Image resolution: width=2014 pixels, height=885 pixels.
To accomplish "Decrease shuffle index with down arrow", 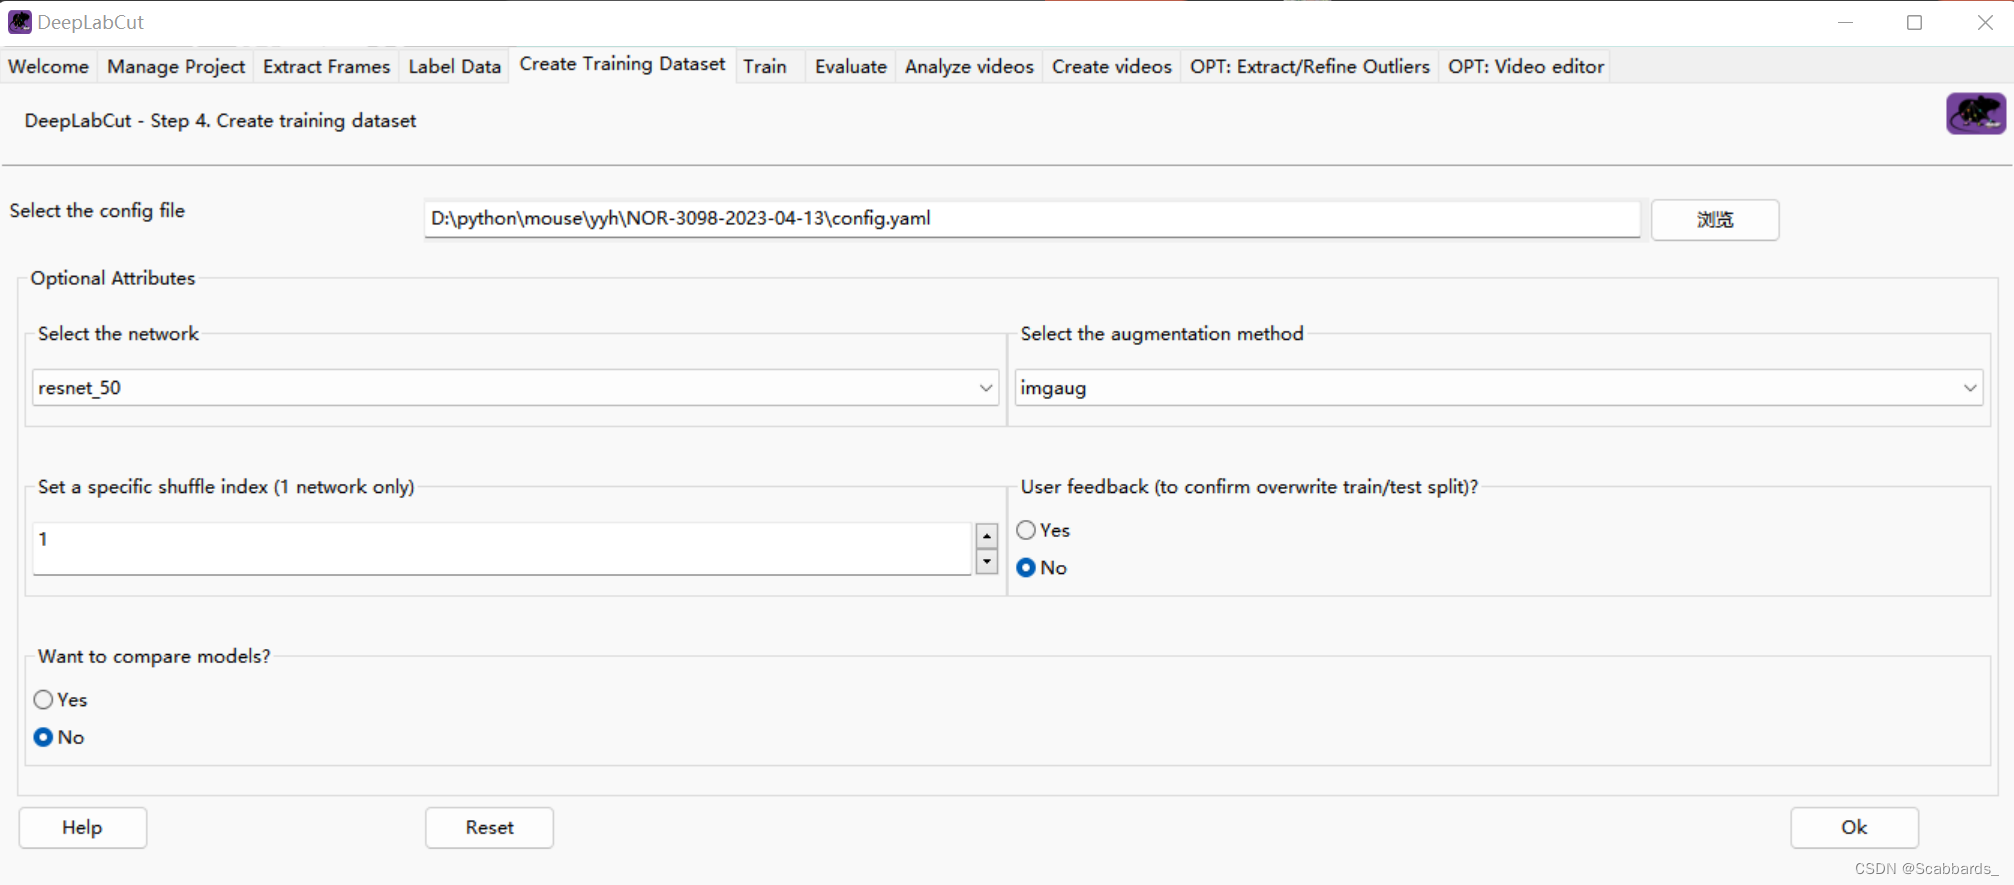I will 987,561.
